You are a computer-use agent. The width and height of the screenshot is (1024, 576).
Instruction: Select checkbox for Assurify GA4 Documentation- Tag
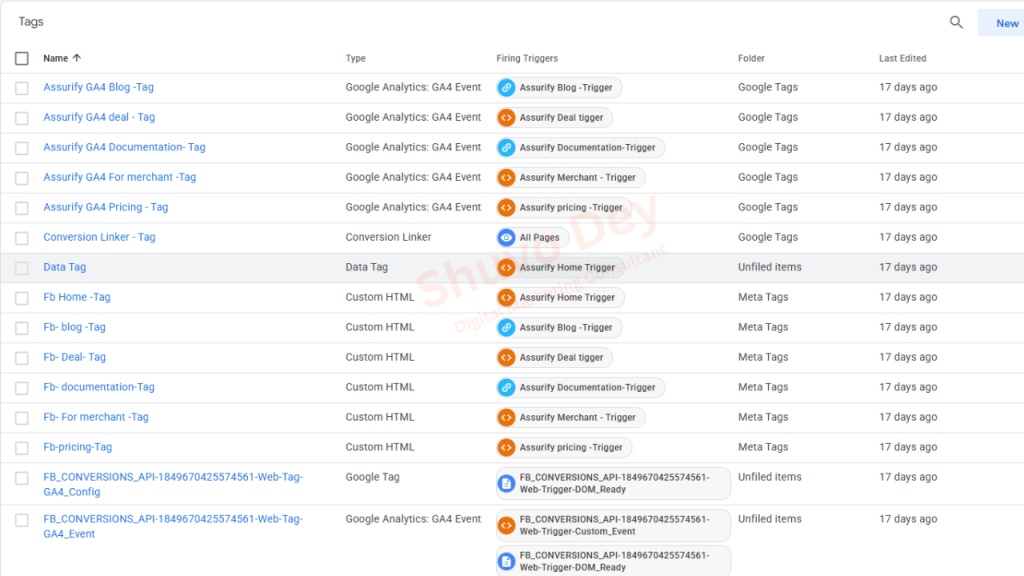coord(22,148)
